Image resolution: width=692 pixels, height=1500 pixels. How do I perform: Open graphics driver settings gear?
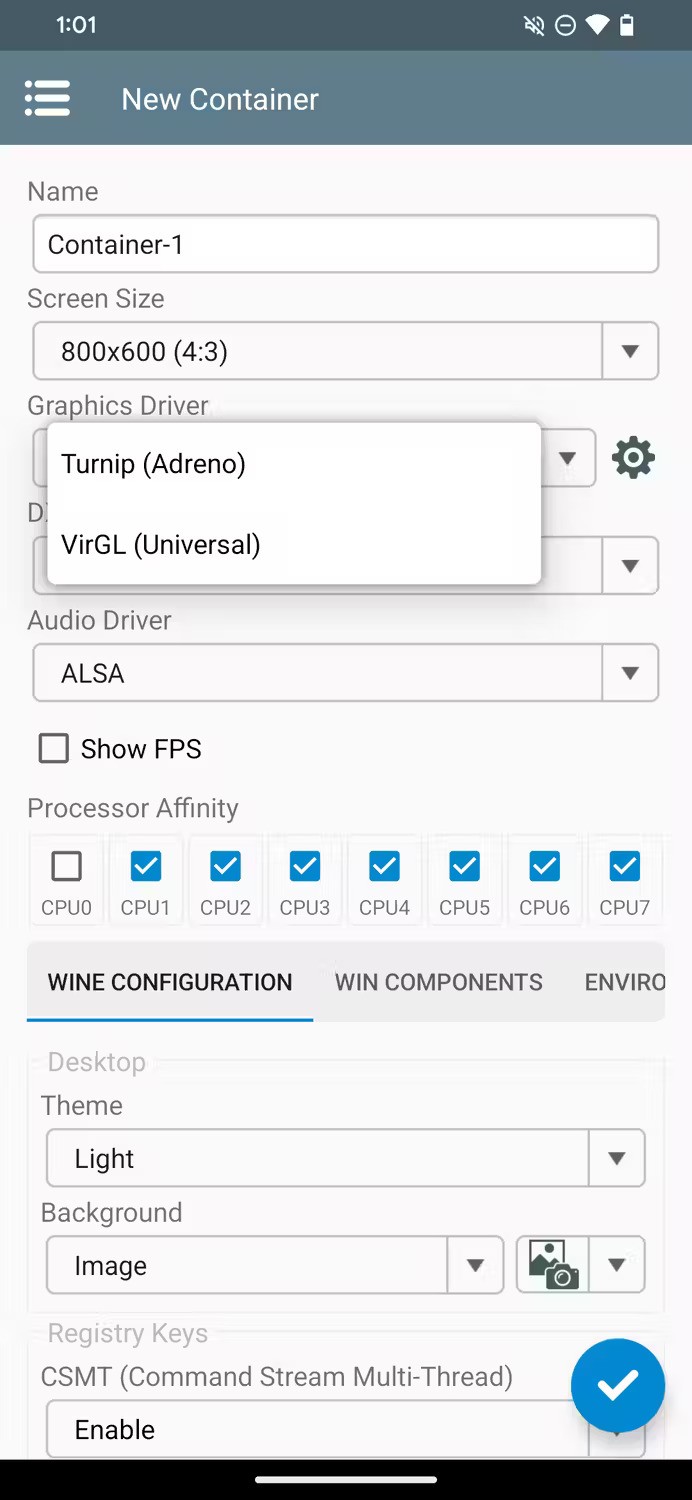click(x=633, y=458)
